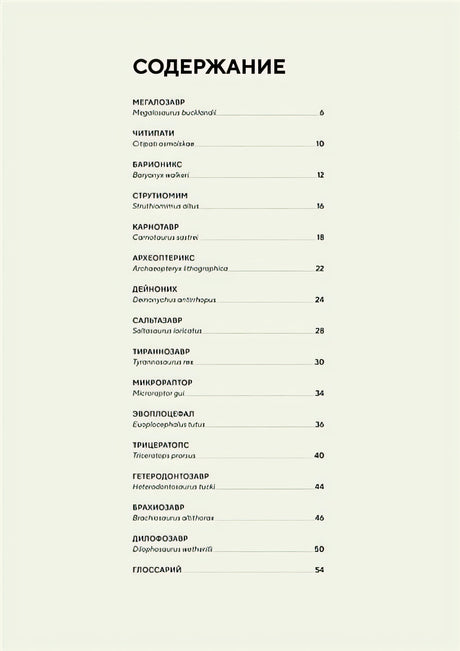460x651 pixels.
Task: Go to the ДИЛОФОЗАВР entry
Action: coord(160,539)
